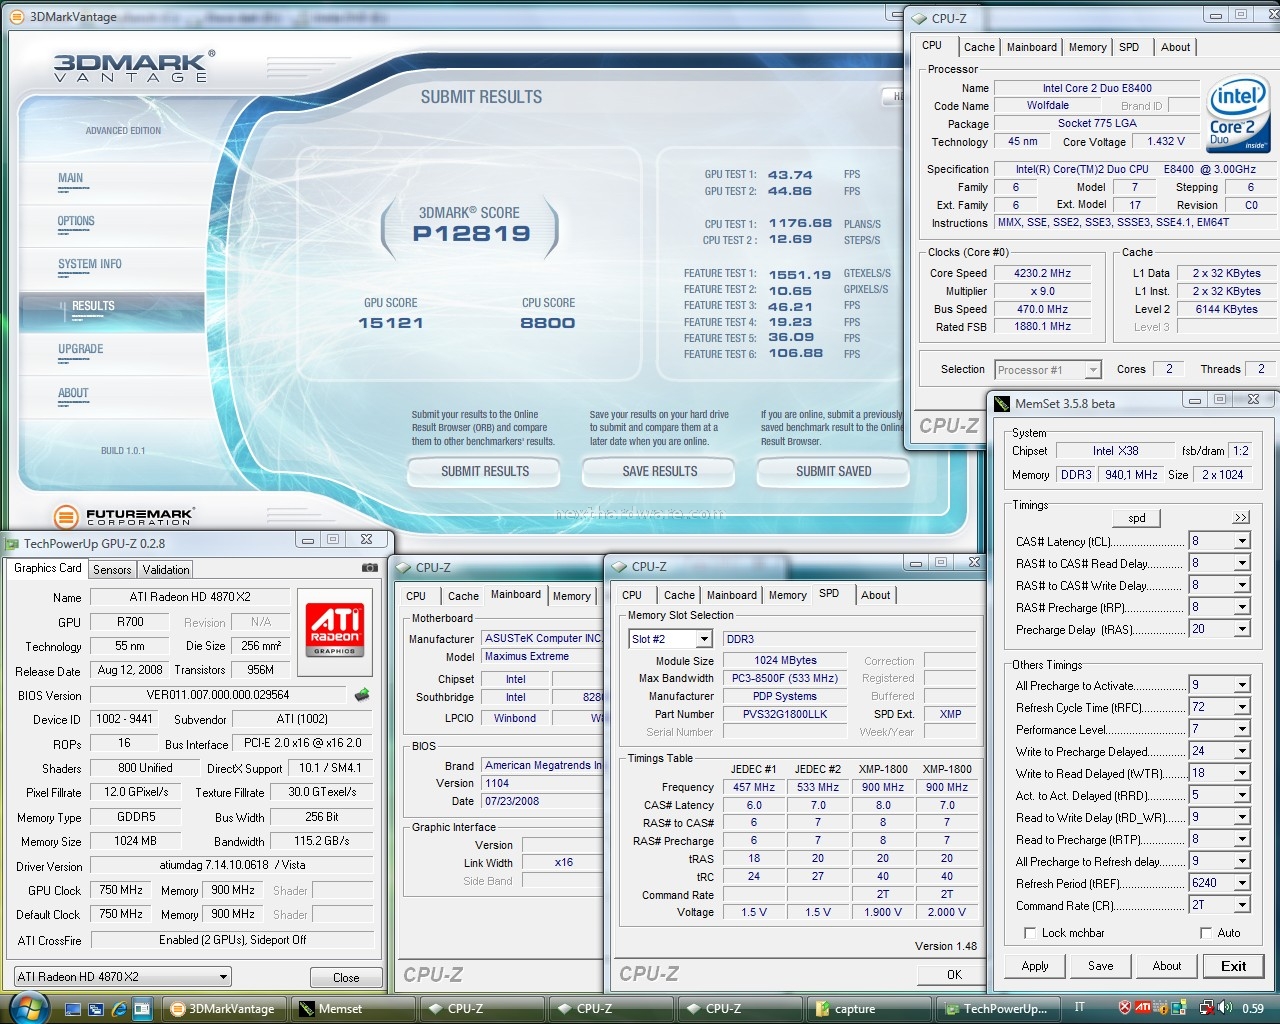Open the Validation tab in GPU-Z
This screenshot has height=1024, width=1280.
166,569
